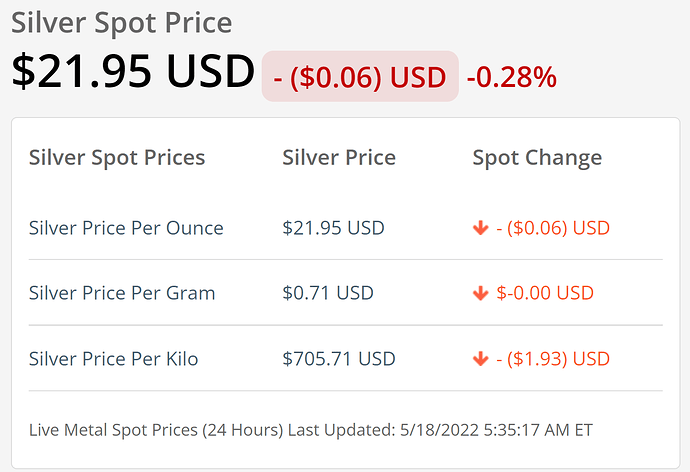
Task: Click the -($0.06) USD ounce spot change
Action: (553, 228)
